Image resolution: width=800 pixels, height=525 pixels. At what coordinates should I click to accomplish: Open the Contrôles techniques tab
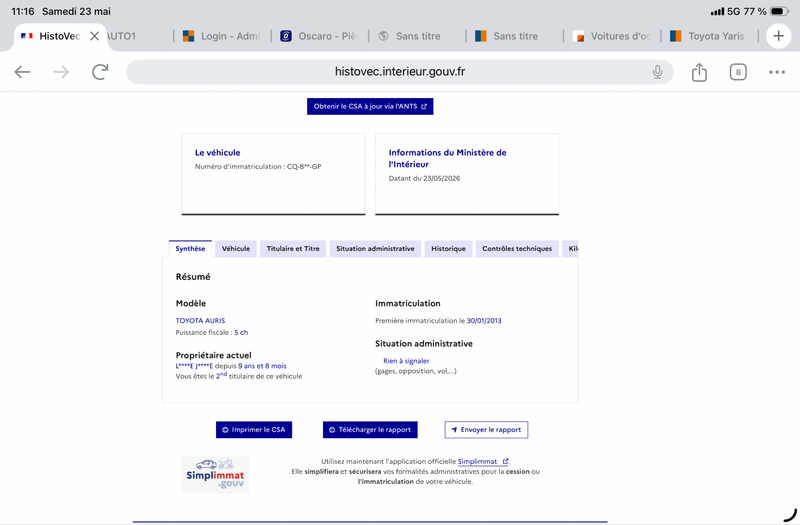point(517,248)
